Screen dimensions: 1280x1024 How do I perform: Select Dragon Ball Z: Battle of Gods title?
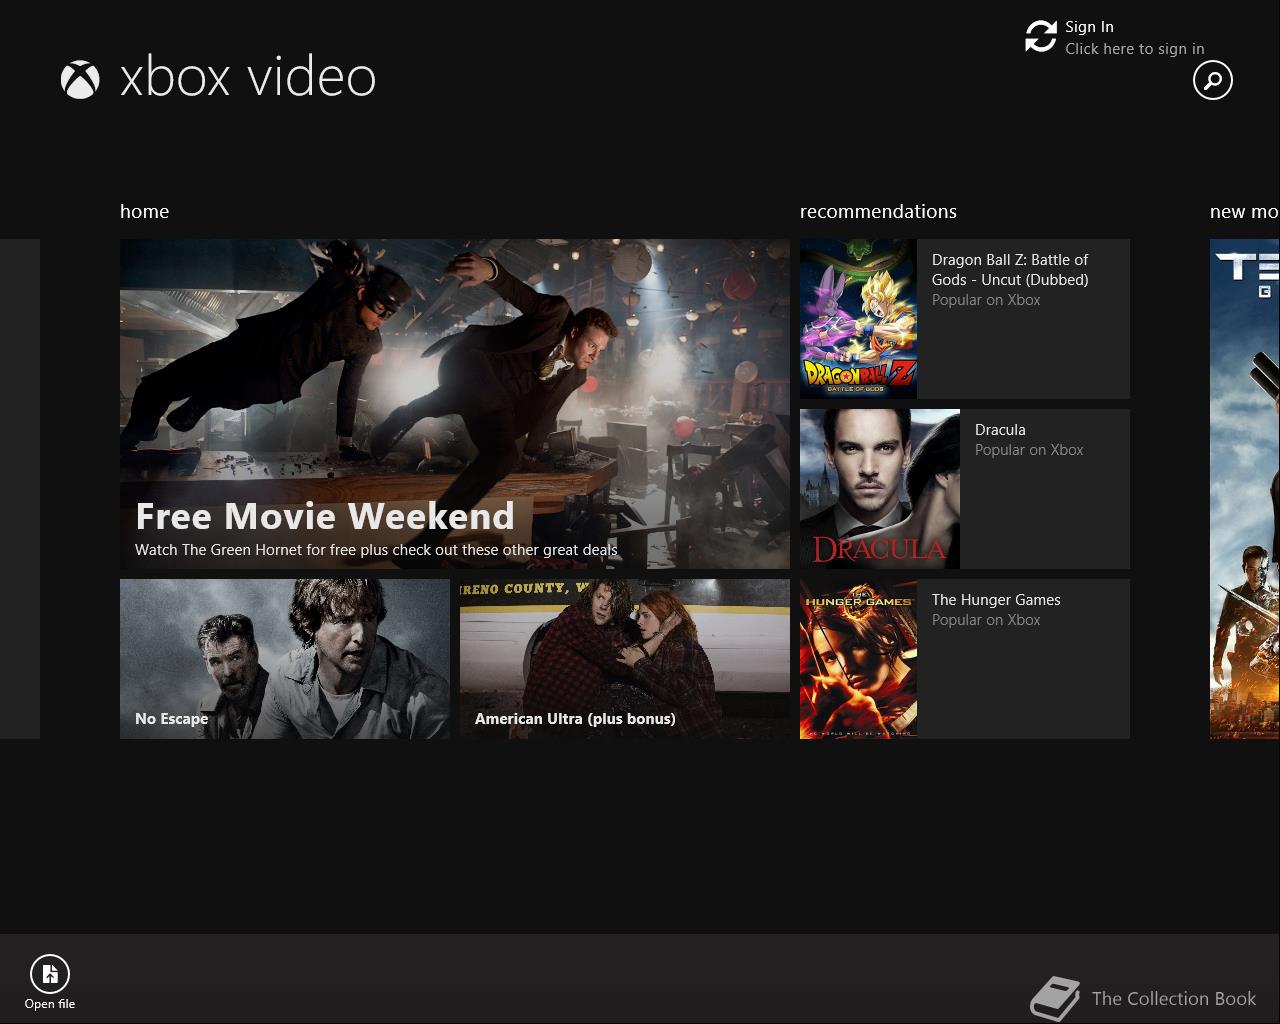click(x=1010, y=269)
